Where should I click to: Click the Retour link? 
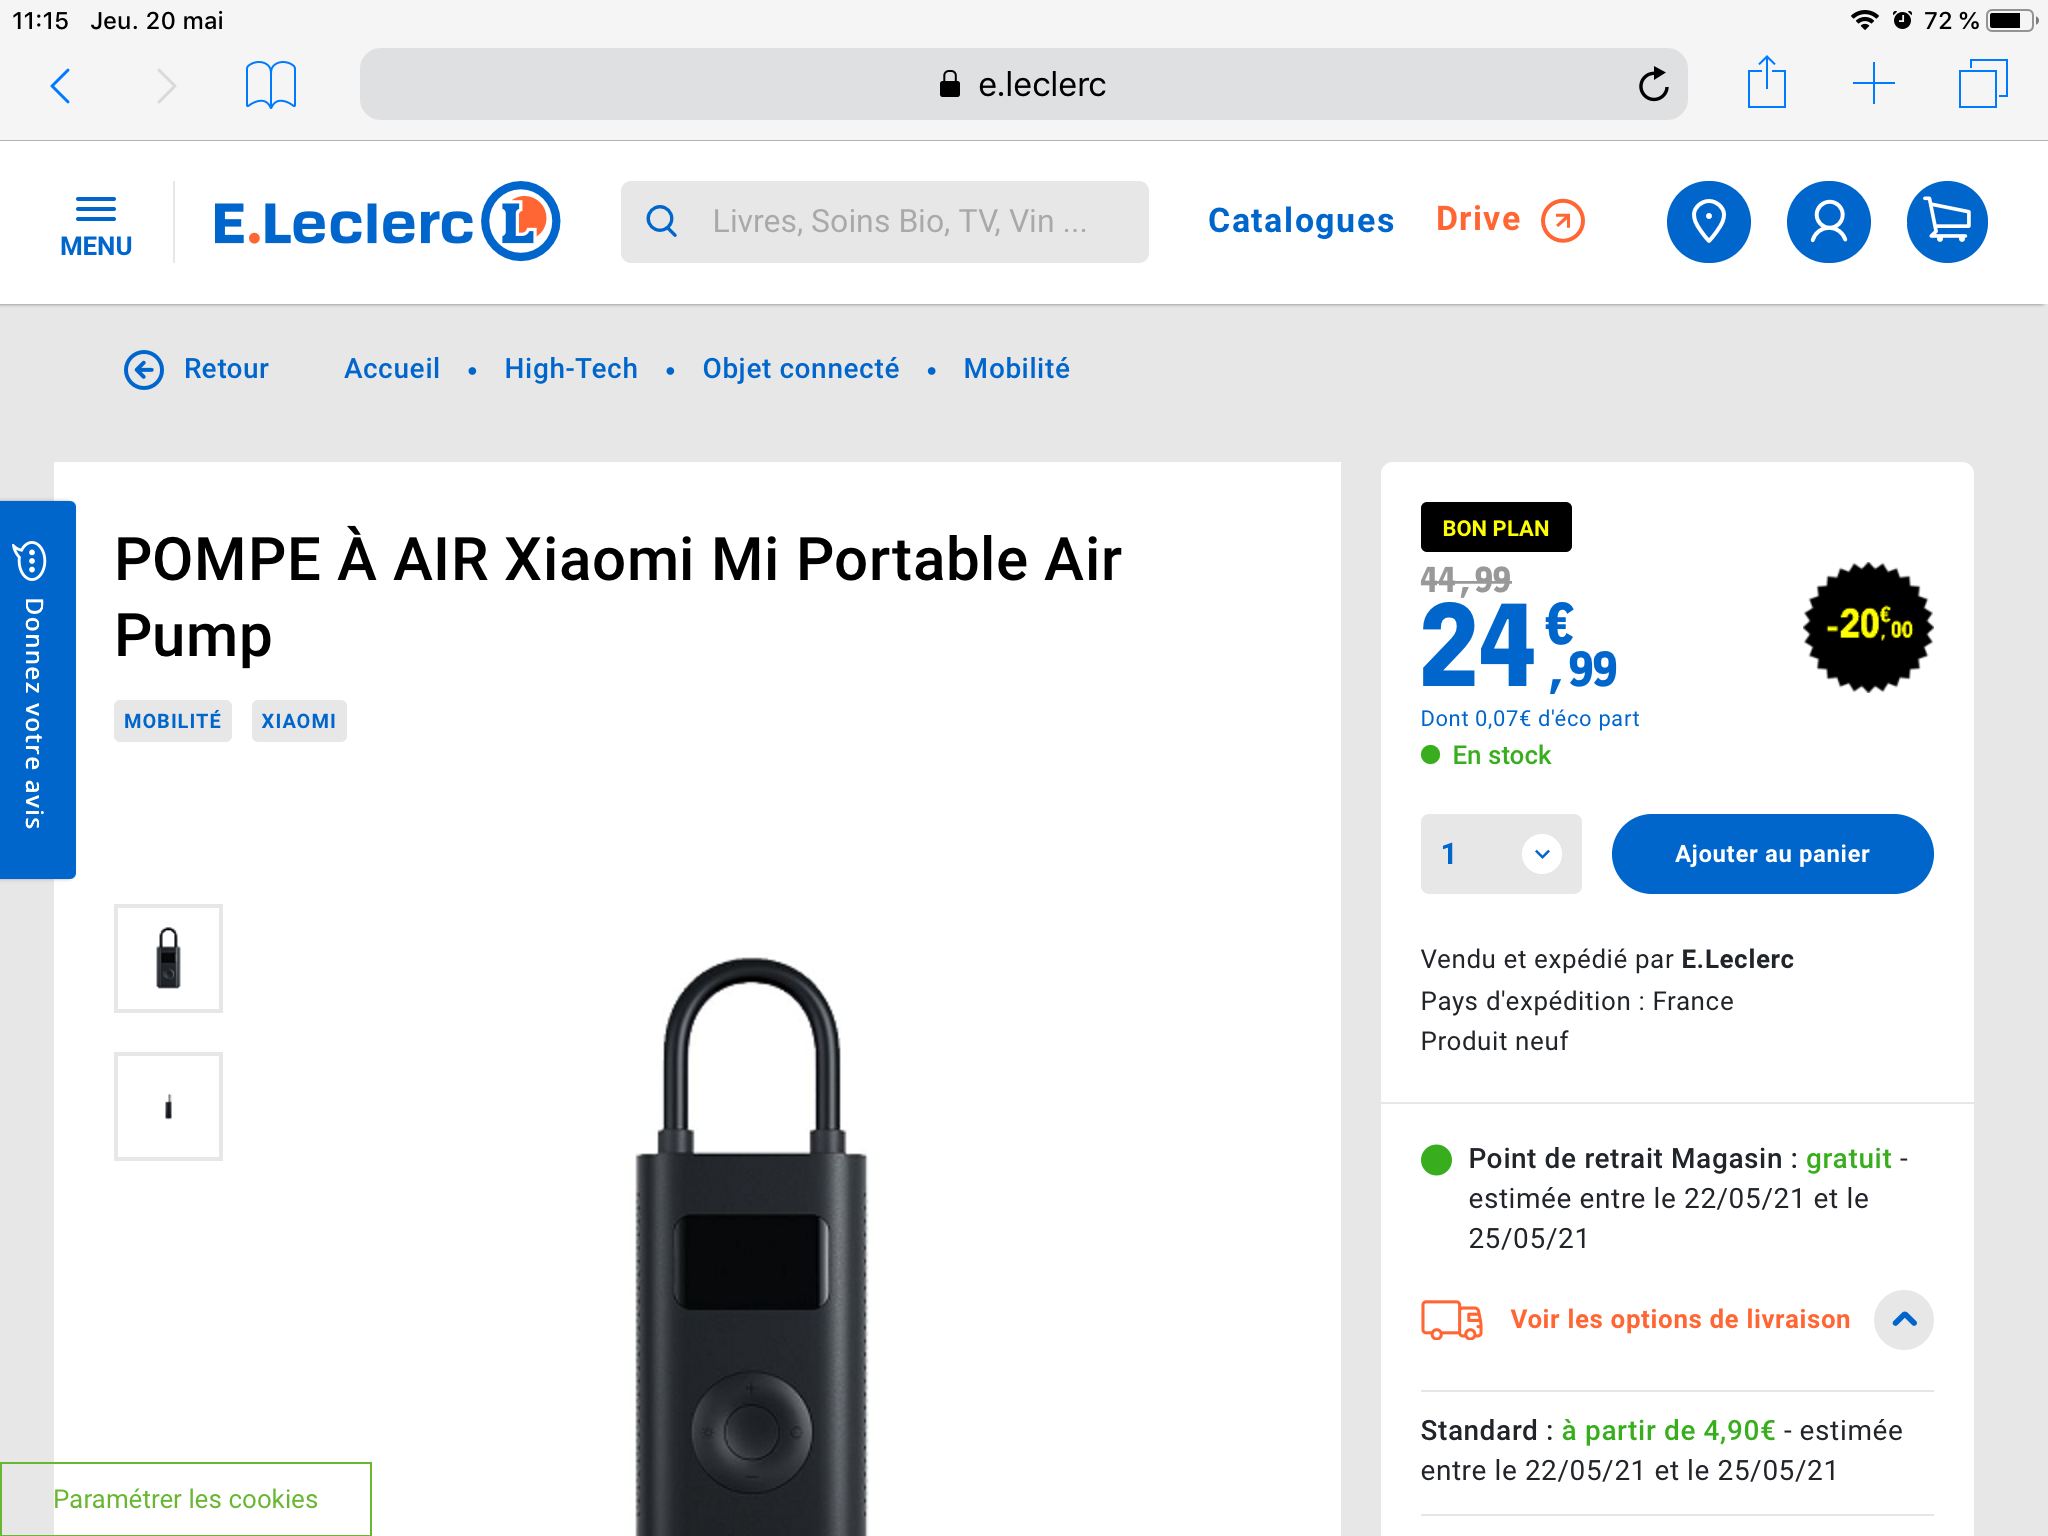pyautogui.click(x=197, y=369)
